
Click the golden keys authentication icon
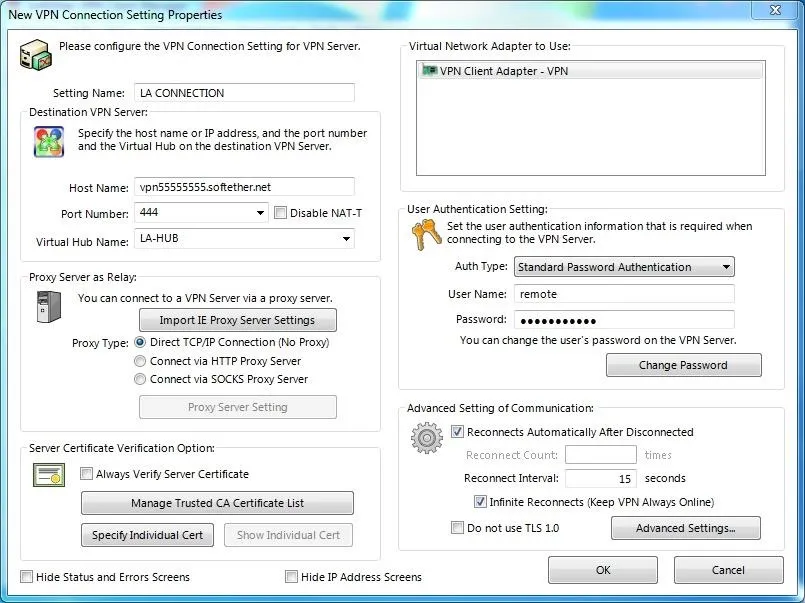[x=426, y=235]
